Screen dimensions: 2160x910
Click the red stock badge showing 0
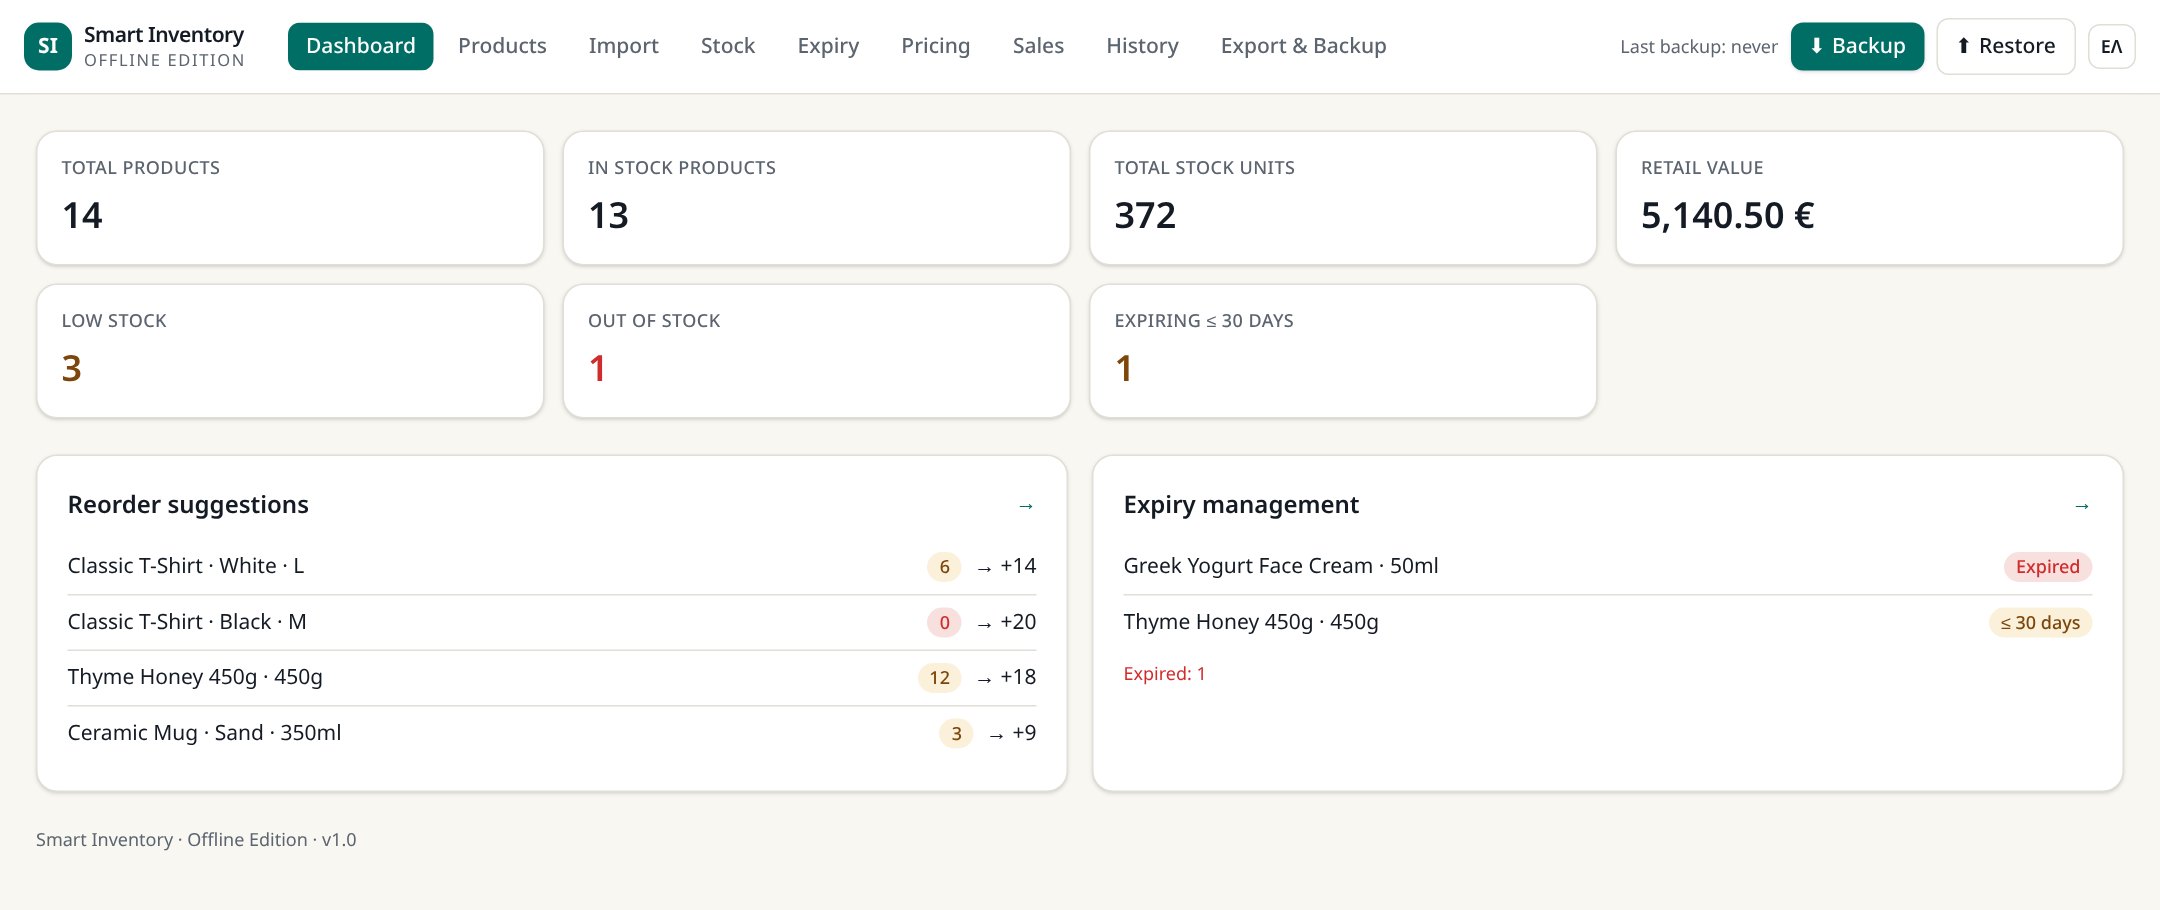pyautogui.click(x=944, y=623)
